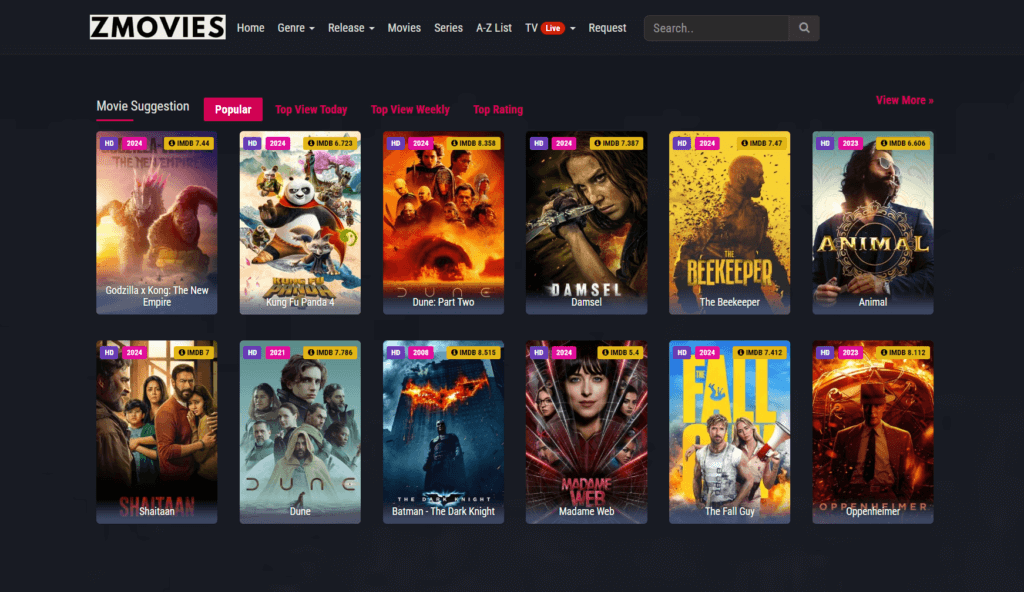This screenshot has height=592, width=1024.
Task: Open the Release dropdown menu
Action: (x=351, y=28)
